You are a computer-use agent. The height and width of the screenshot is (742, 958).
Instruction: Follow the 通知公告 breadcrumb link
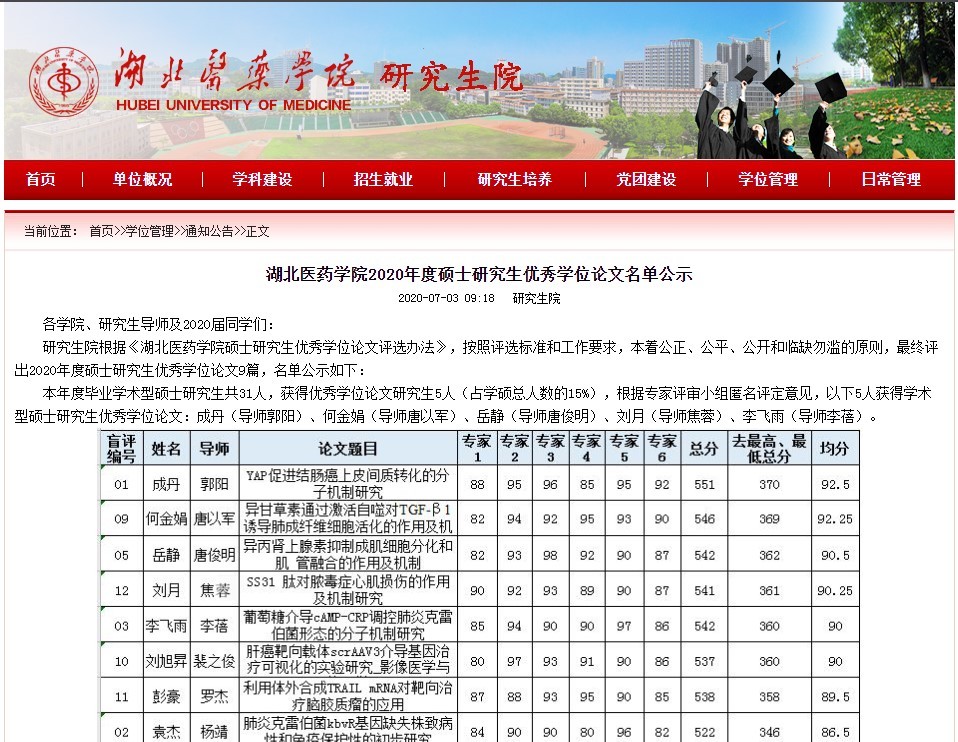(x=209, y=231)
